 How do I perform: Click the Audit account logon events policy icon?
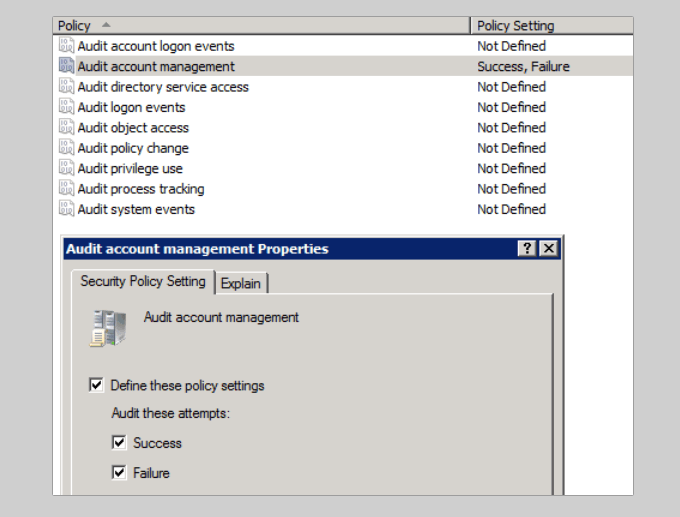point(67,46)
